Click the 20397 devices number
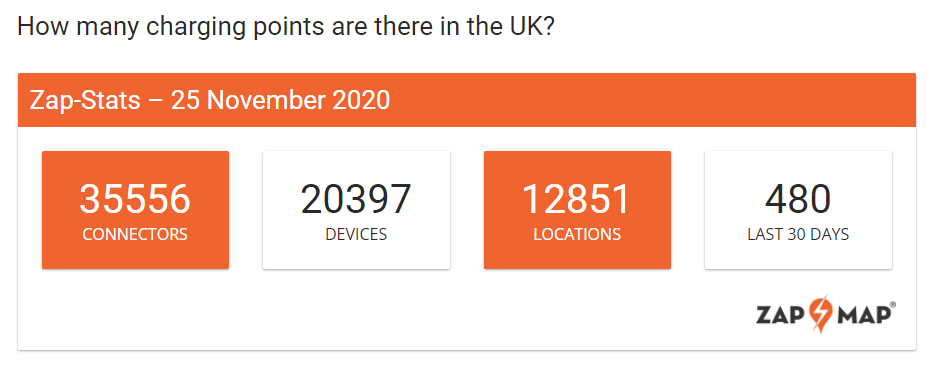The width and height of the screenshot is (926, 381). click(356, 199)
